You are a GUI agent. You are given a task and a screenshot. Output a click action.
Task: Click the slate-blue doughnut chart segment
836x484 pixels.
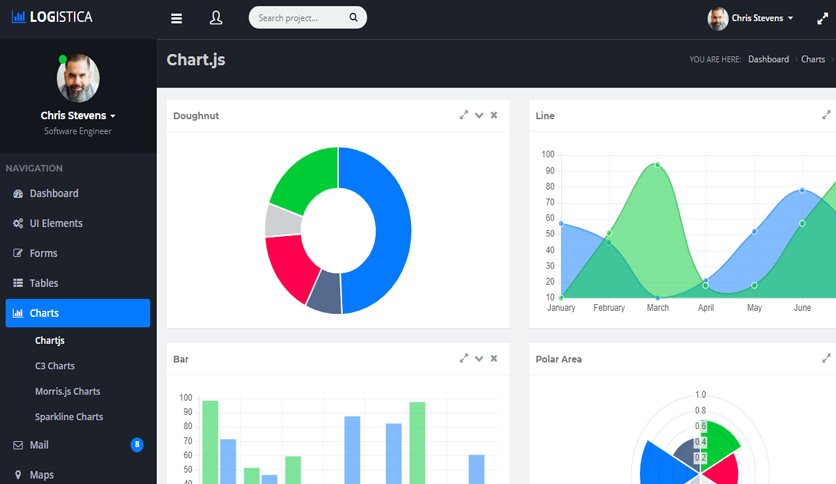[x=325, y=293]
